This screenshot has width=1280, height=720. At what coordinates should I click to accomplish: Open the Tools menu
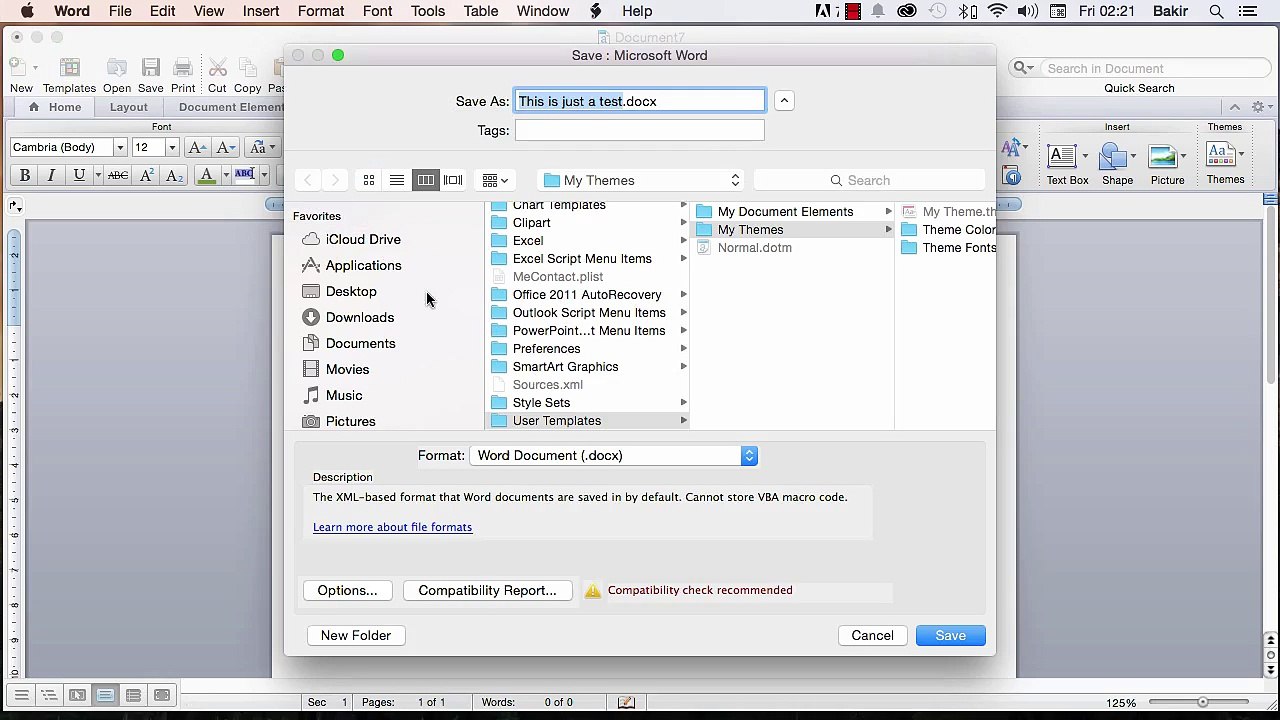[x=427, y=11]
